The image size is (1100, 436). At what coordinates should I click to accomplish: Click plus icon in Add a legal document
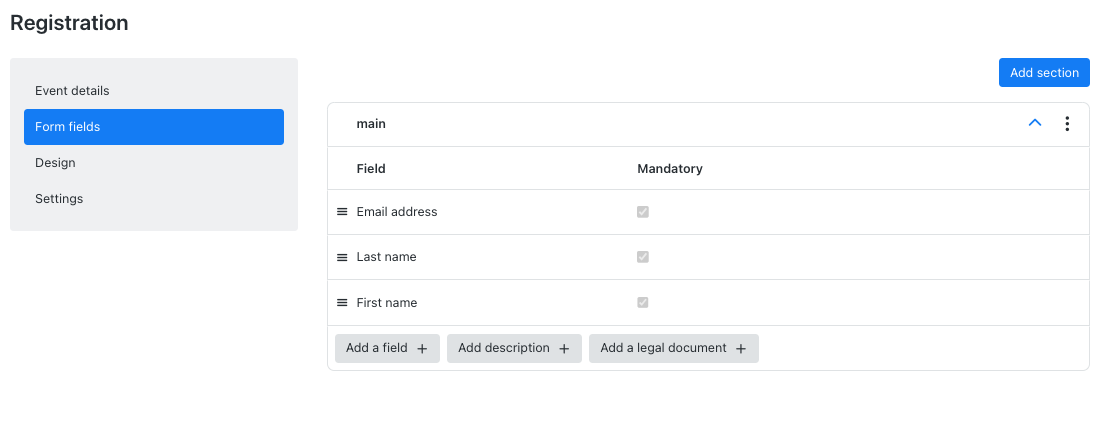point(741,348)
